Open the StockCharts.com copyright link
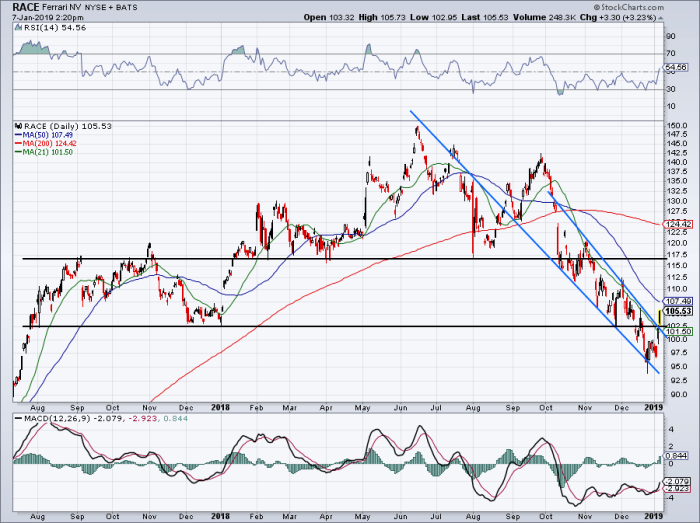The image size is (700, 523). click(629, 7)
